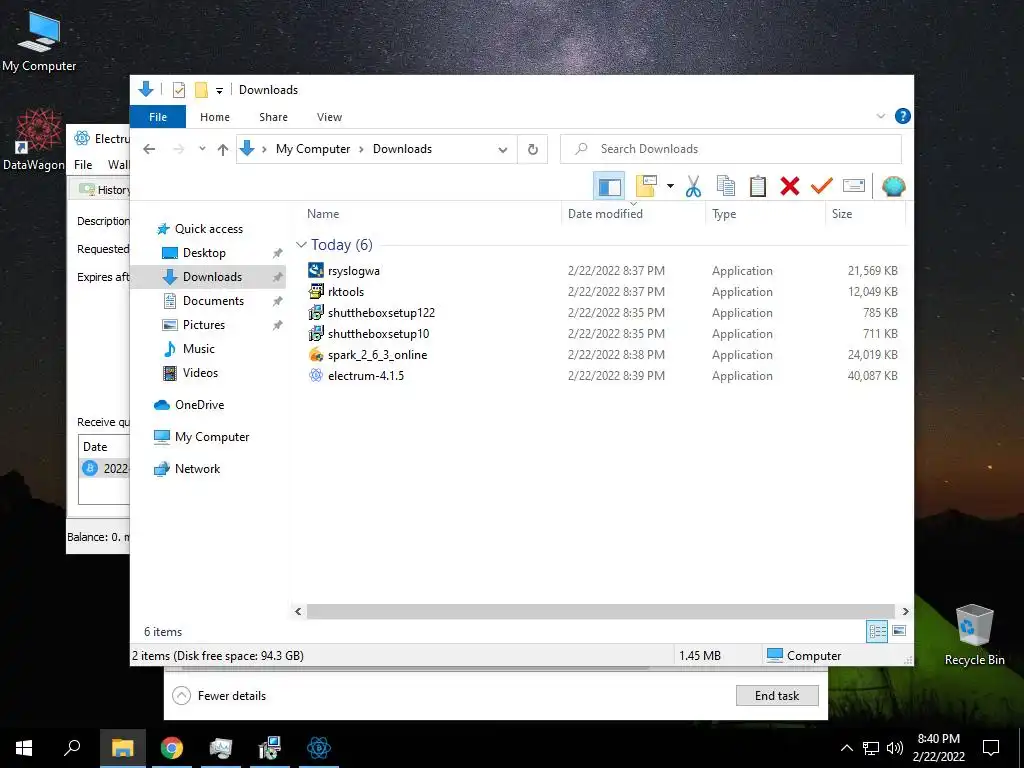Viewport: 1024px width, 768px height.
Task: Collapse the Today (6) group
Action: point(301,245)
